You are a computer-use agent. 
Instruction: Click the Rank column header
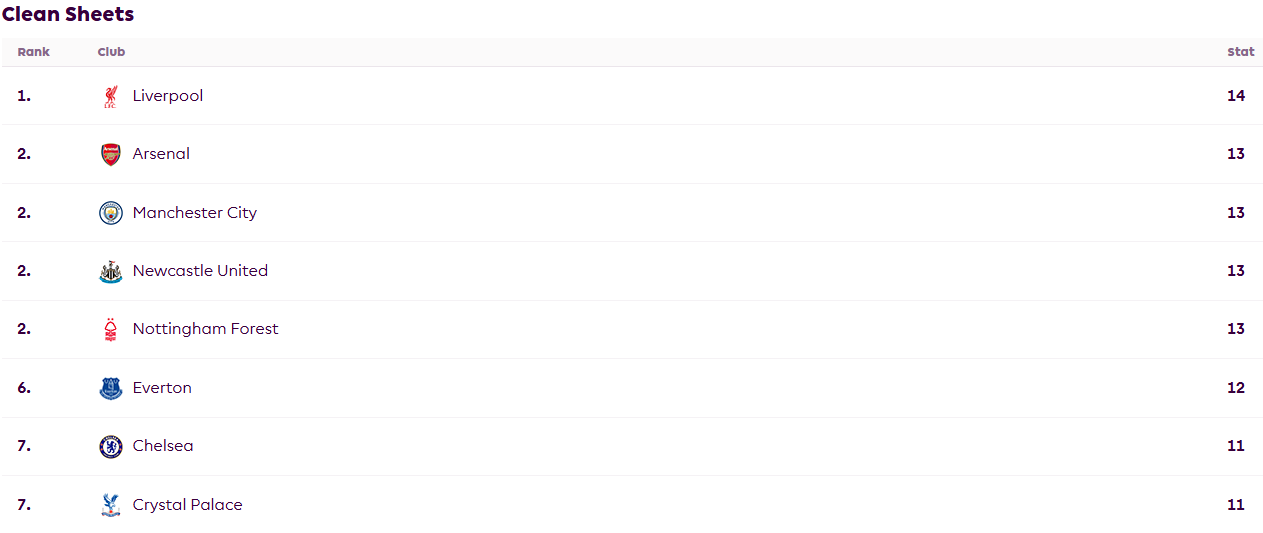tap(33, 52)
